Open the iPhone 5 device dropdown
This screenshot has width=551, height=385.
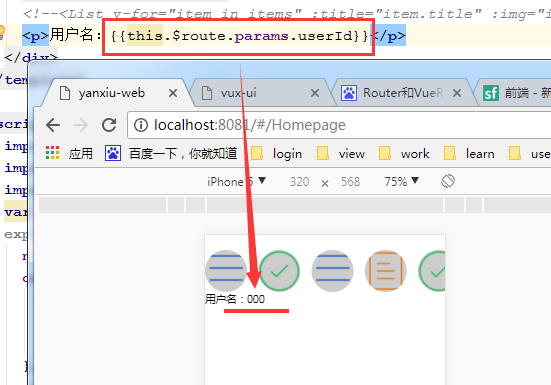[x=236, y=182]
